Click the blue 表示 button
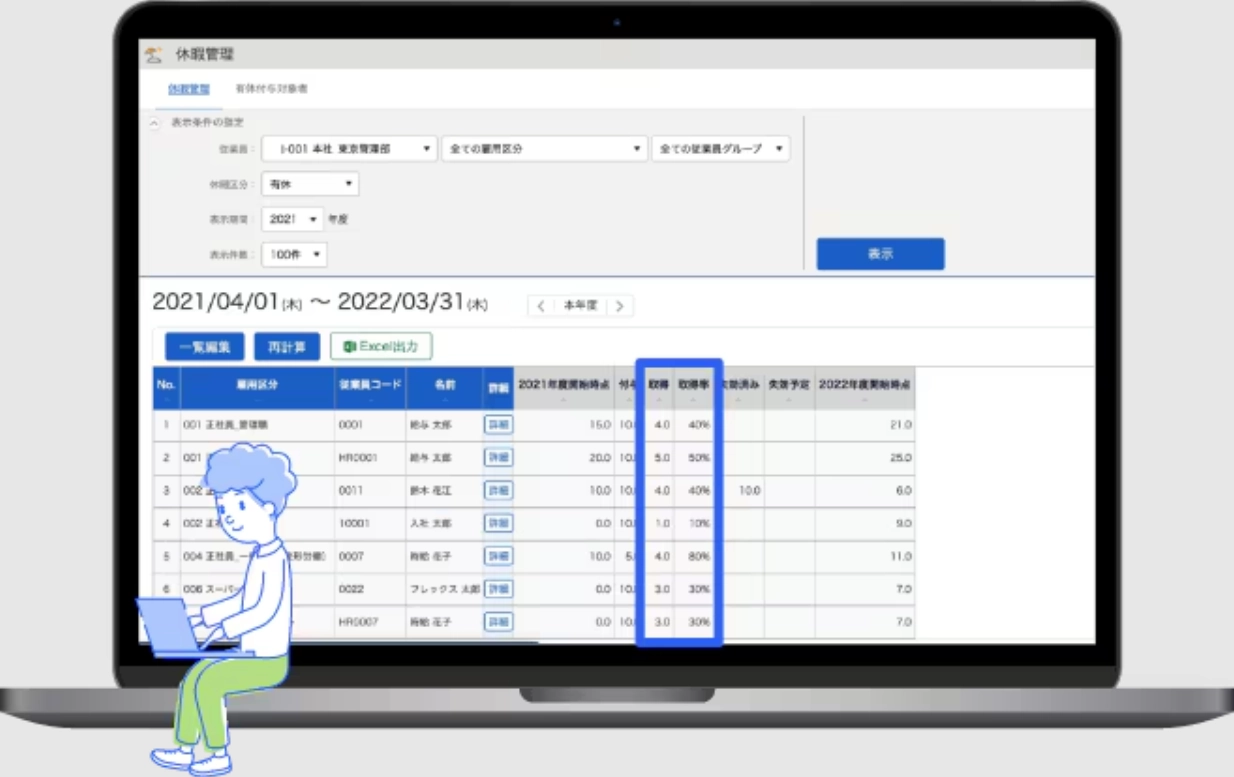Viewport: 1234px width, 777px height. [880, 254]
